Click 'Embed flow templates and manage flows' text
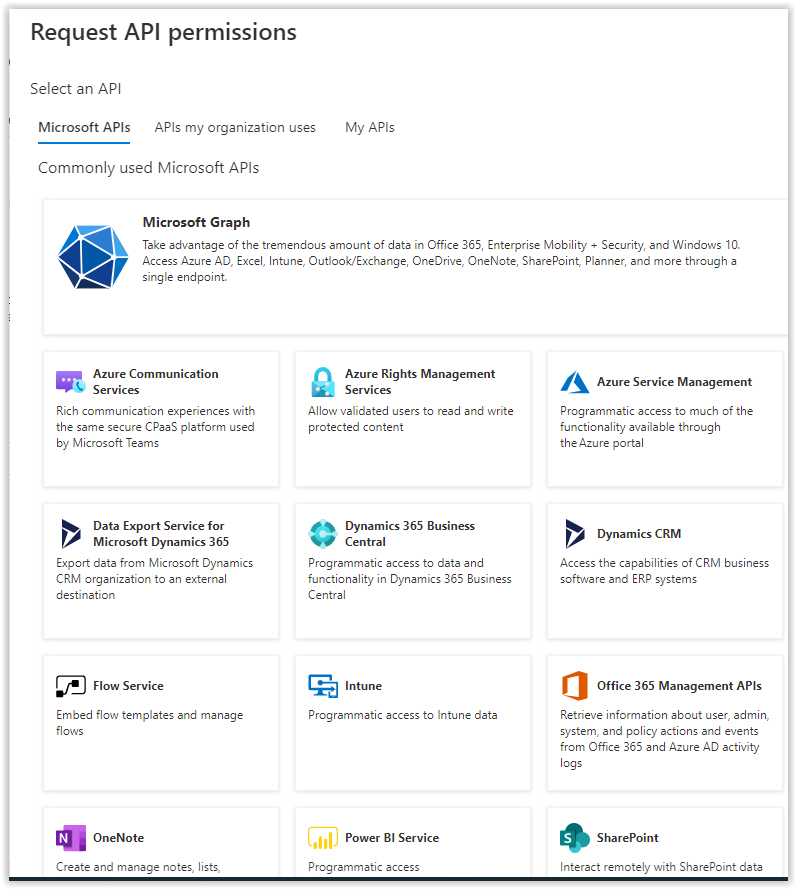This screenshot has height=889, width=796. 149,723
